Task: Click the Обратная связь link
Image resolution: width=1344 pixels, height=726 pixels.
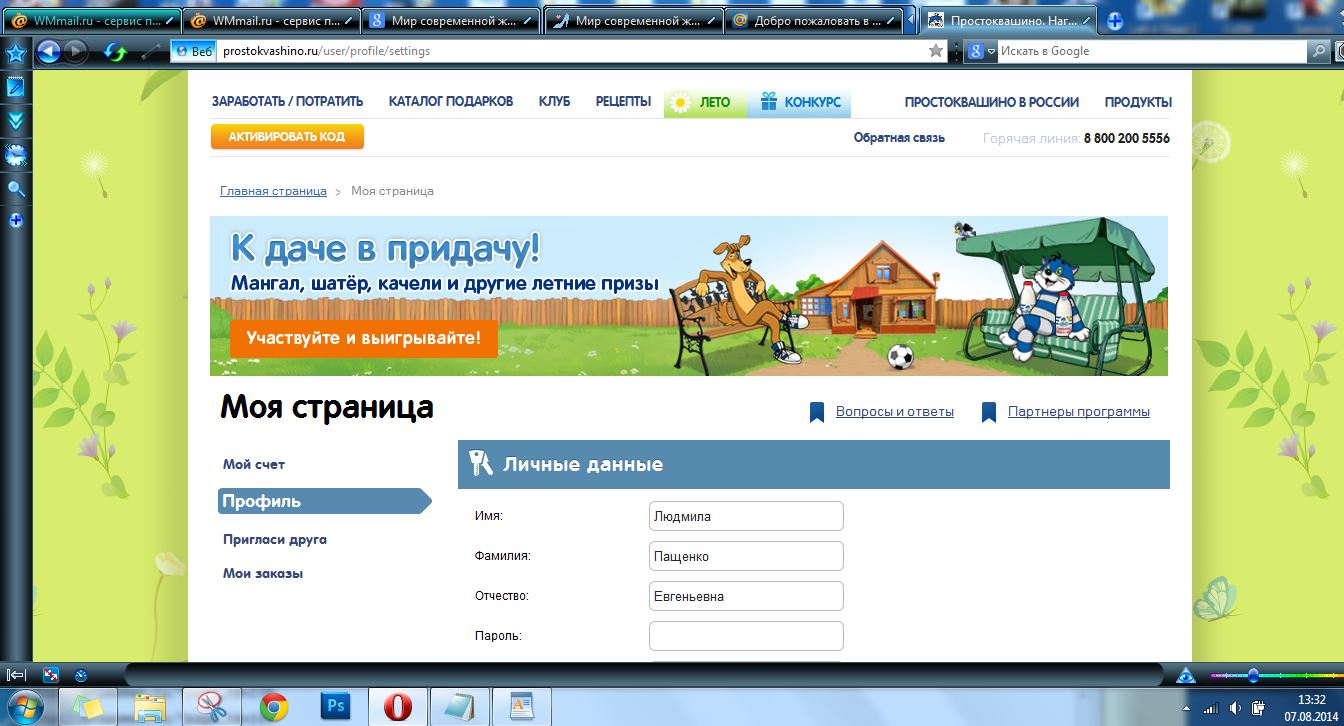Action: coord(899,138)
